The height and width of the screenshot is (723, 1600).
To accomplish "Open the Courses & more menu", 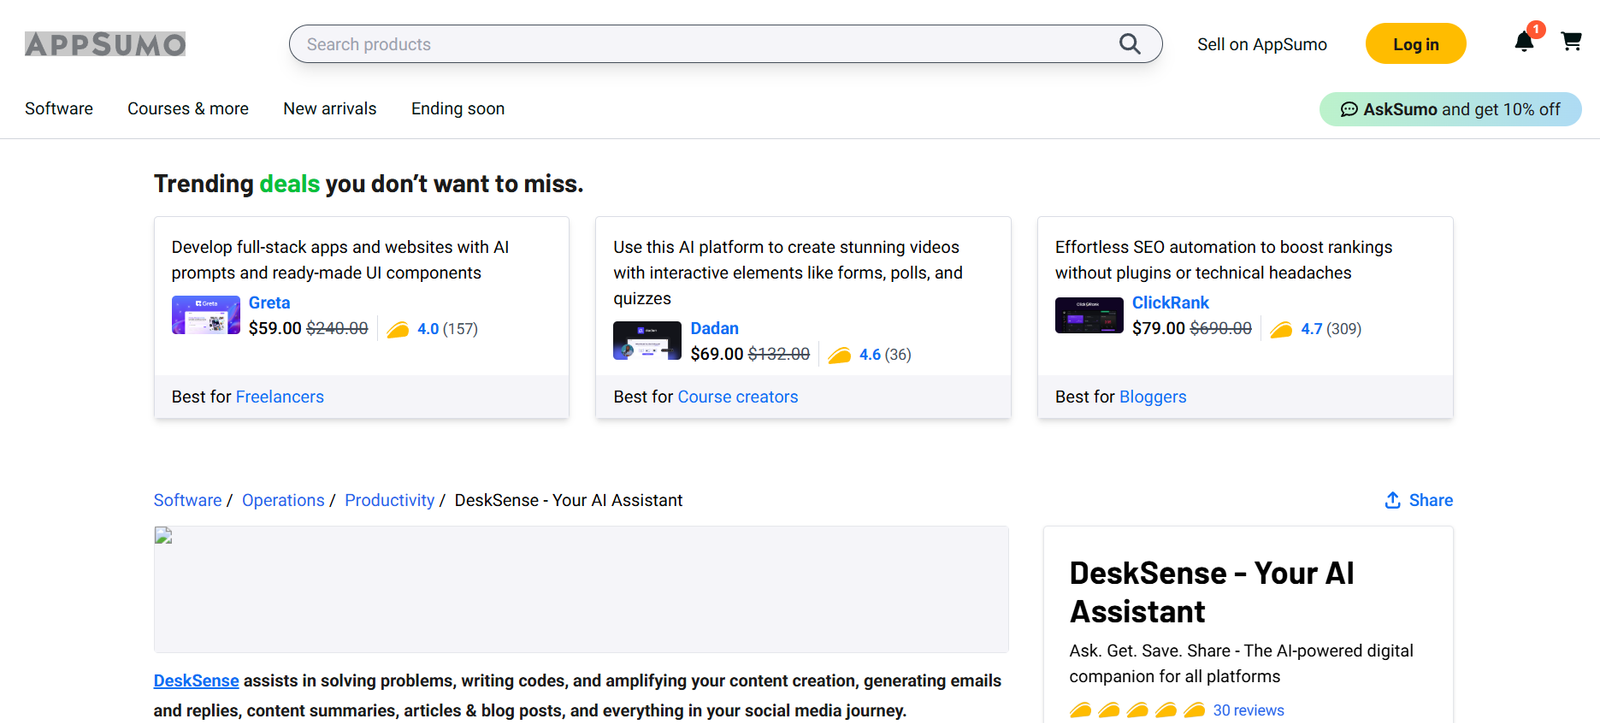I will [188, 109].
